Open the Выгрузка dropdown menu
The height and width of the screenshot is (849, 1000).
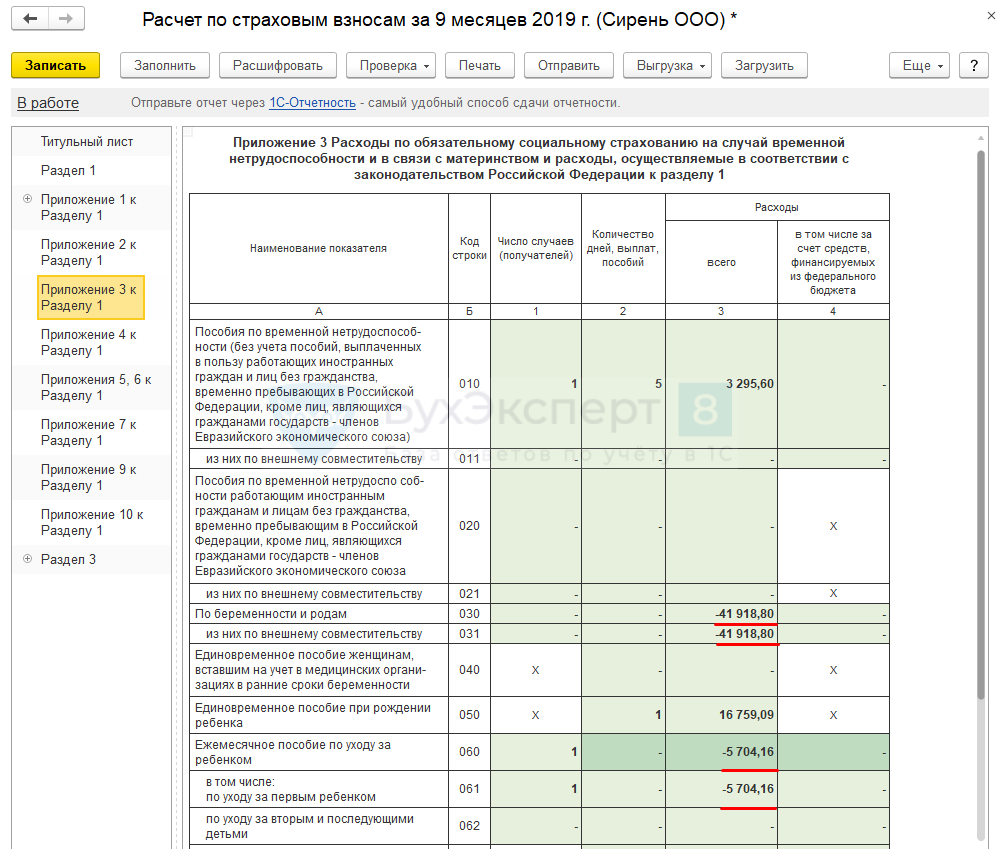point(666,65)
